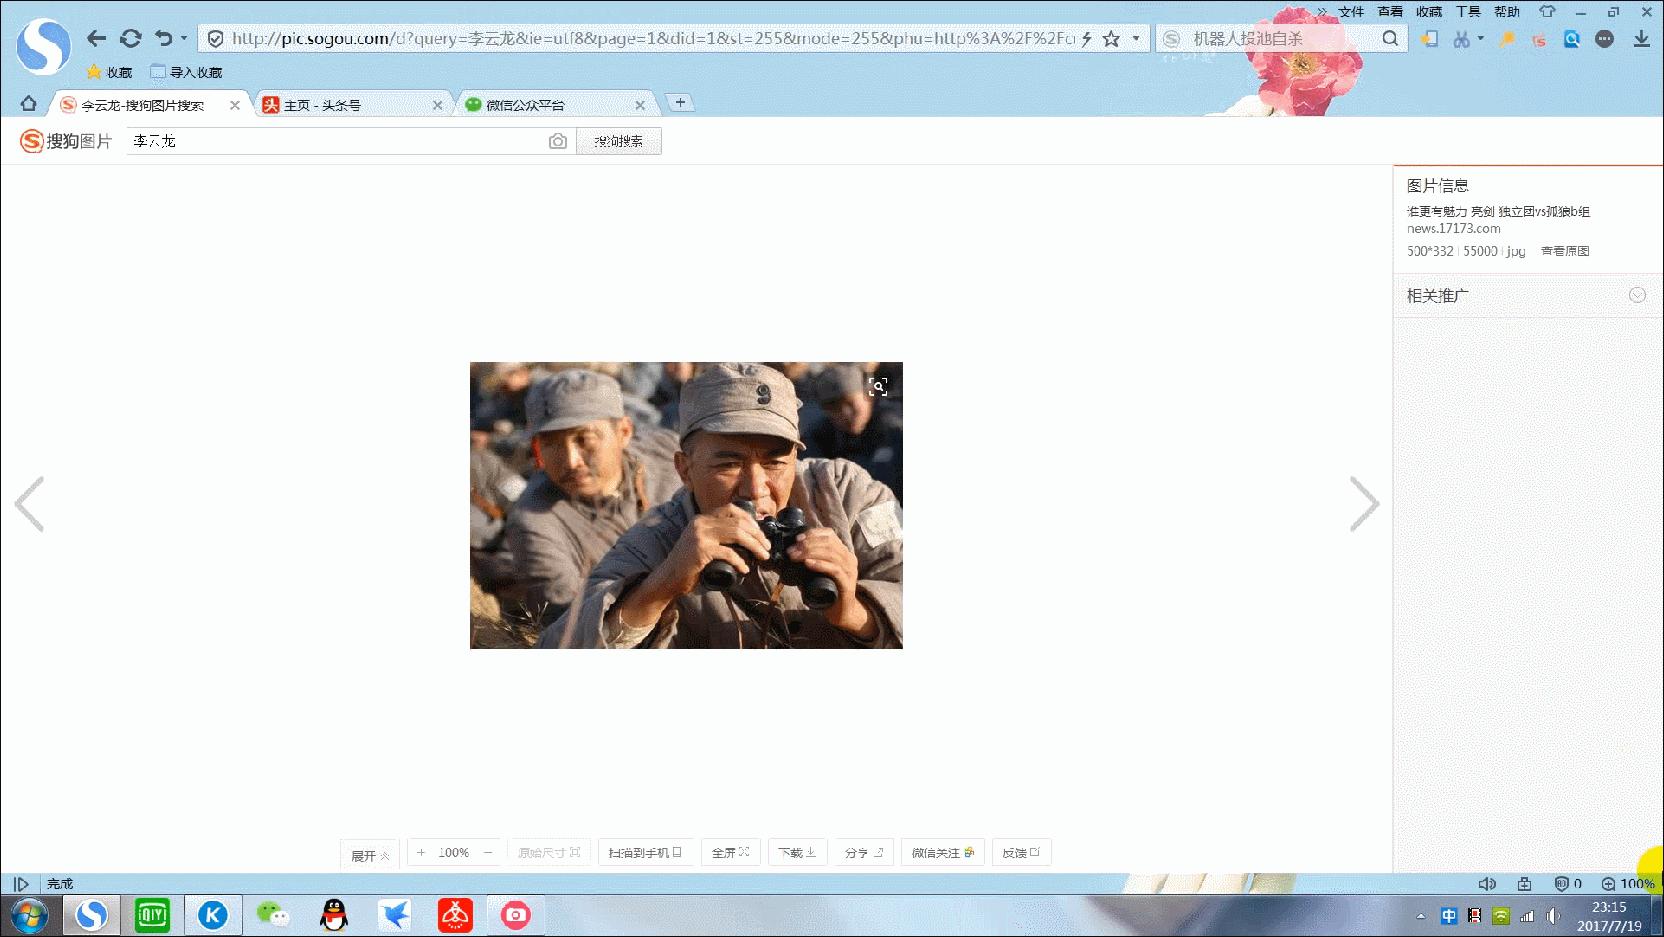This screenshot has width=1664, height=937.
Task: Collapse the 相关推广 panel via its chevron
Action: [x=1636, y=295]
